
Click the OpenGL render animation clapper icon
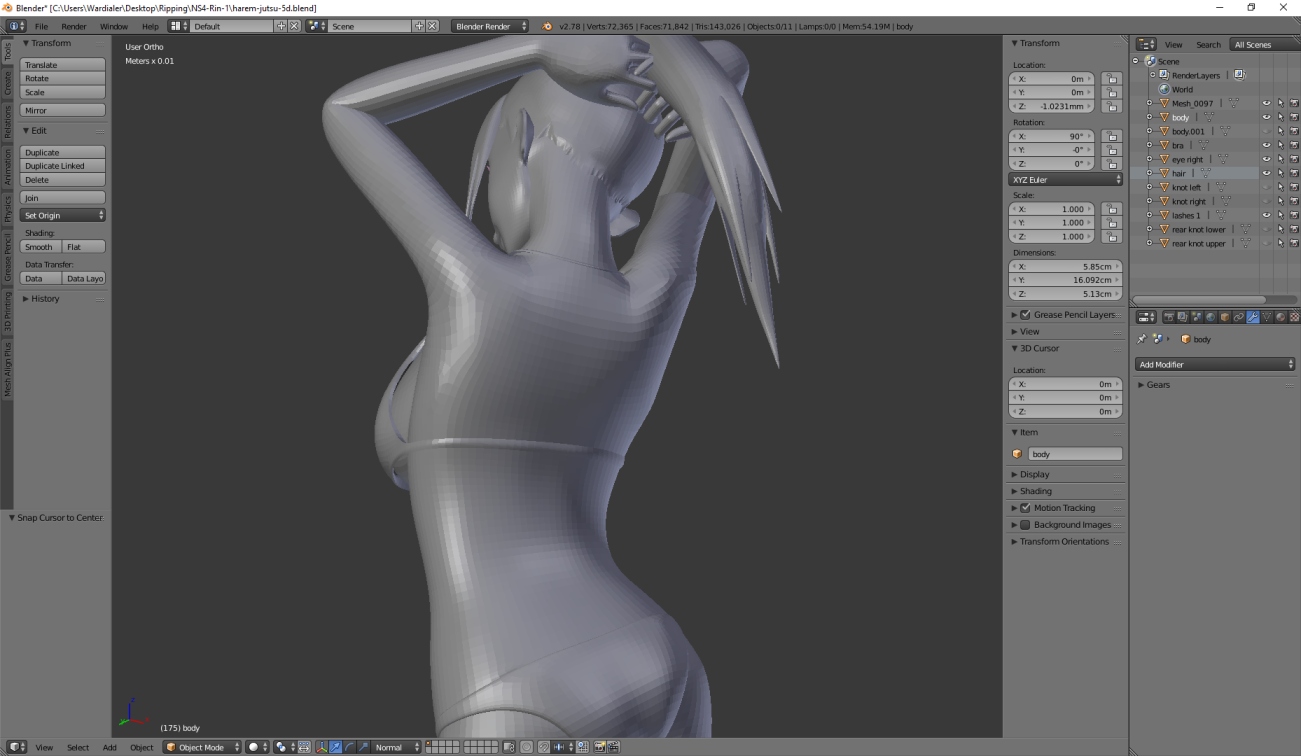pos(614,747)
